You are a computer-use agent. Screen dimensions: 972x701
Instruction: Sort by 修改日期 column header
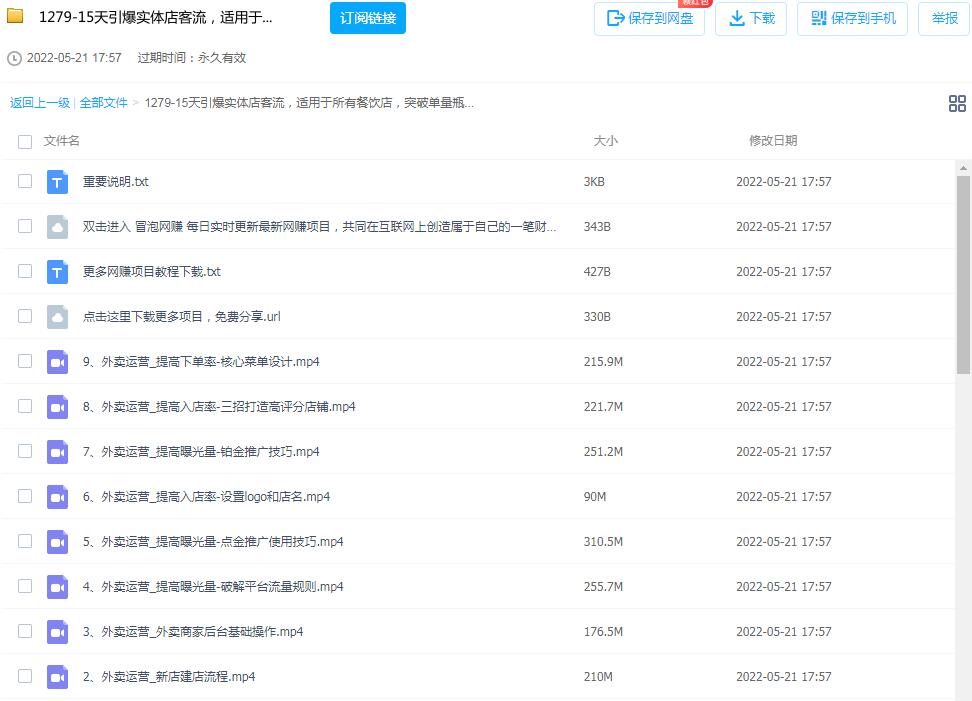point(773,141)
